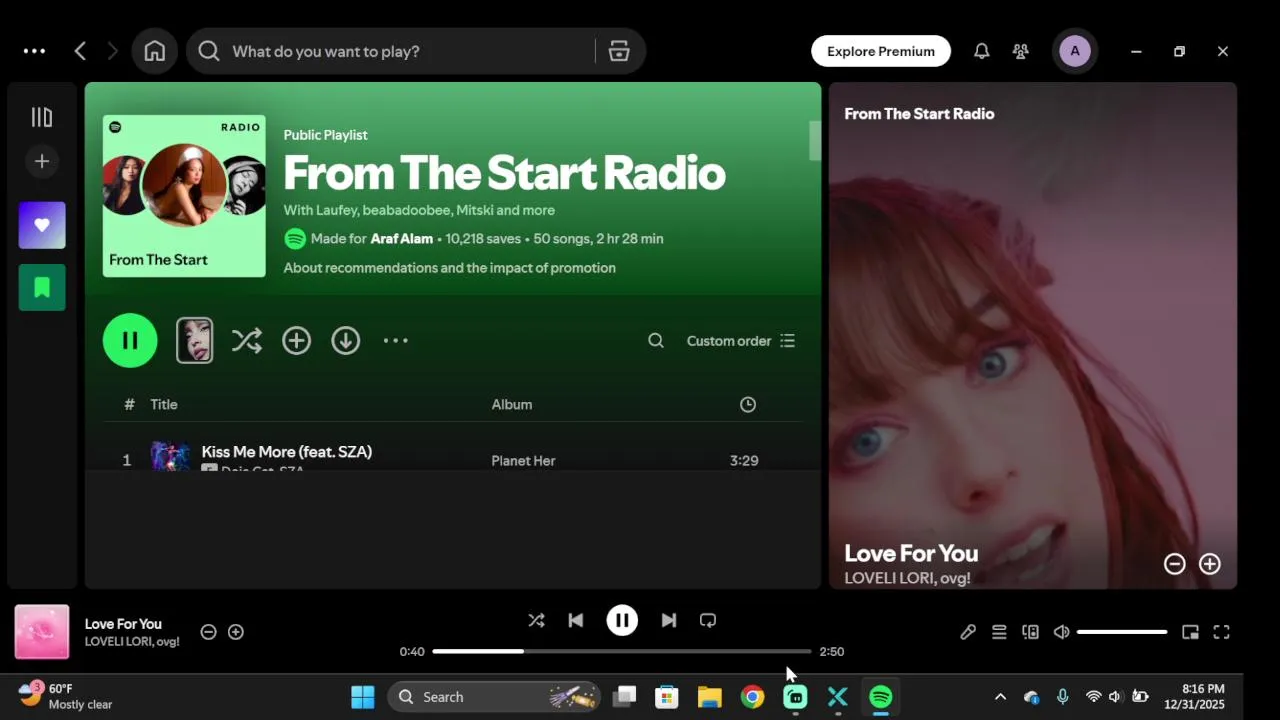The width and height of the screenshot is (1280, 720).
Task: Open the What's New notifications bell
Action: (x=982, y=51)
